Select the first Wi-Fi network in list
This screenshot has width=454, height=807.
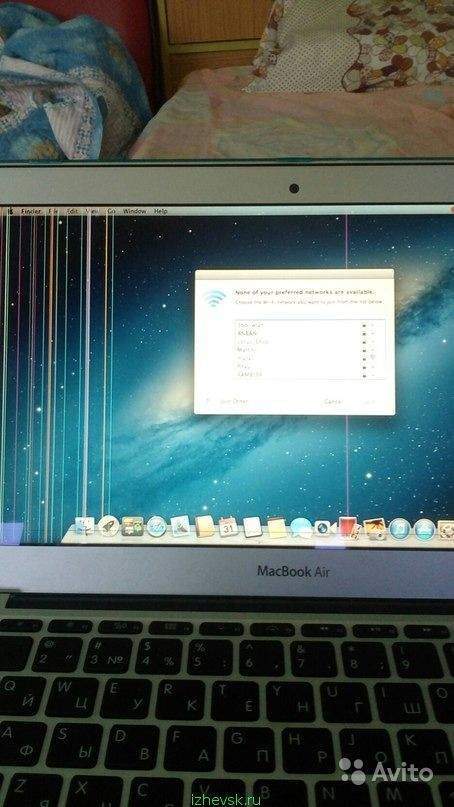(309, 325)
